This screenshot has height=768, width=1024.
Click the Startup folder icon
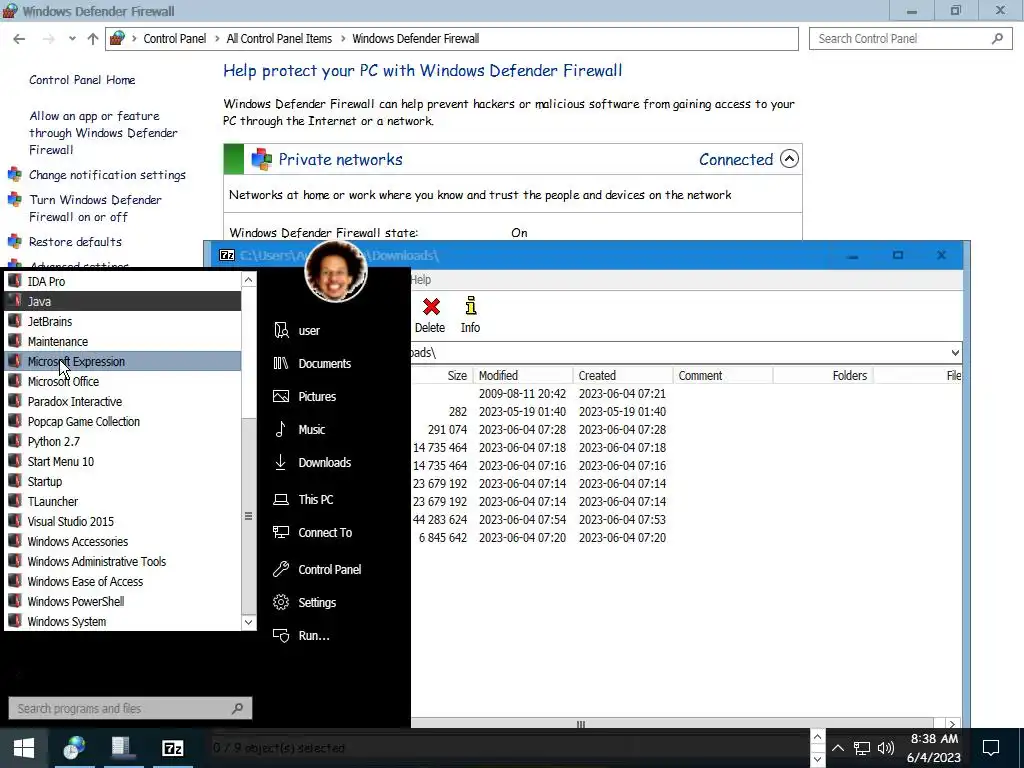click(15, 481)
